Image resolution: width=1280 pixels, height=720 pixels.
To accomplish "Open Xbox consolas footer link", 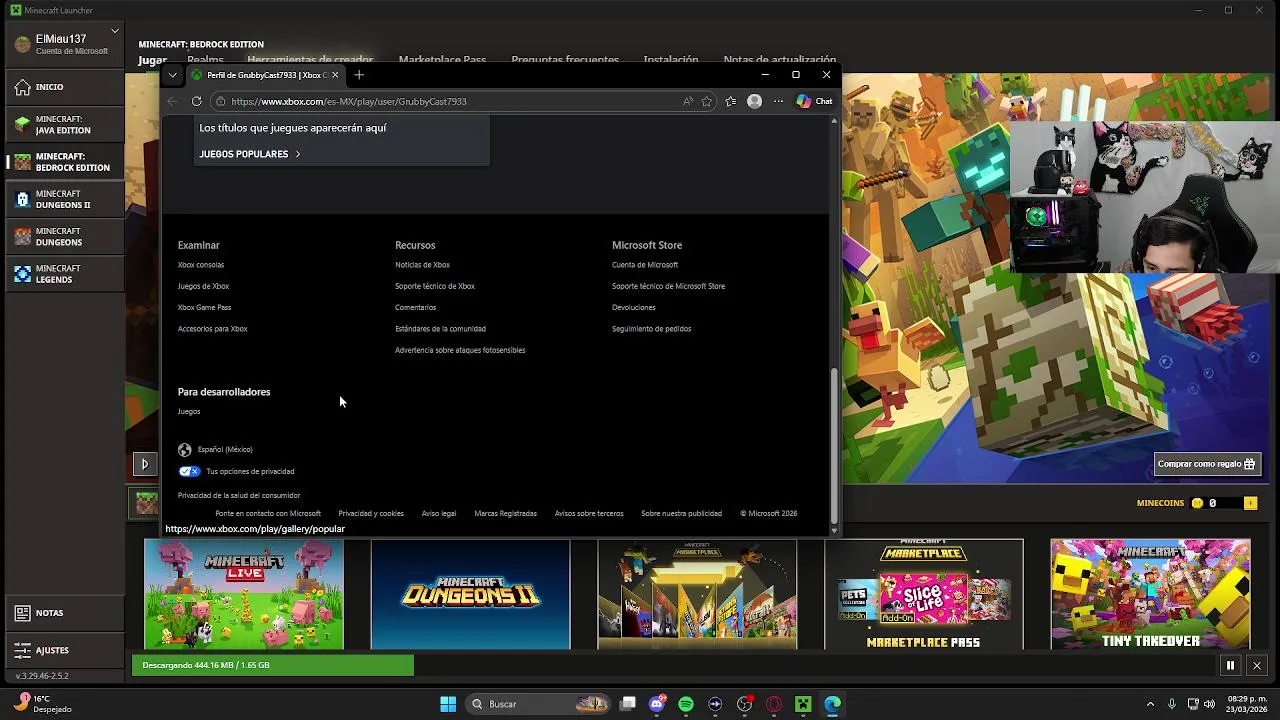I will coord(201,265).
